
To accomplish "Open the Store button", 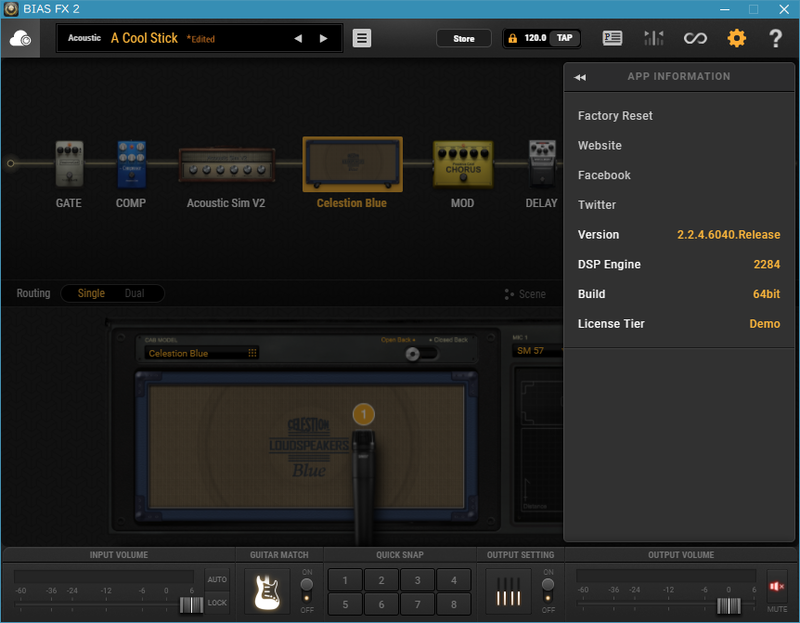I will [x=464, y=38].
